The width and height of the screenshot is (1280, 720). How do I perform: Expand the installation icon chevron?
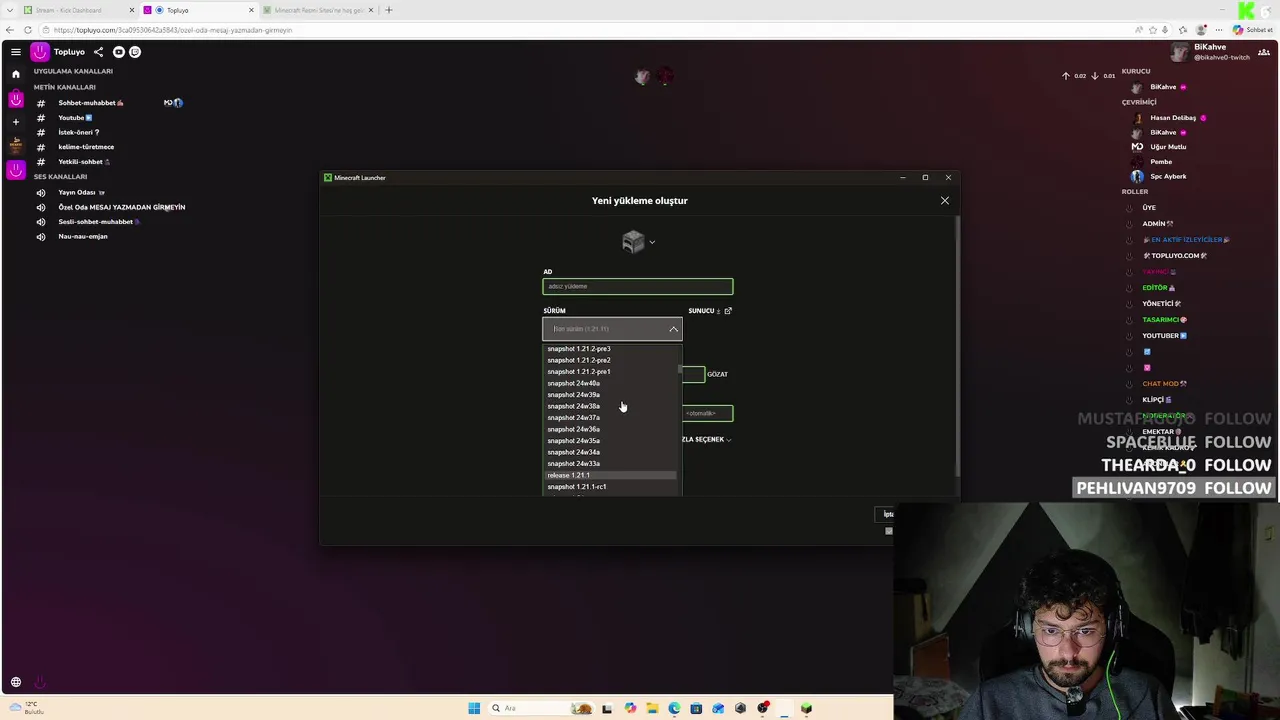652,241
